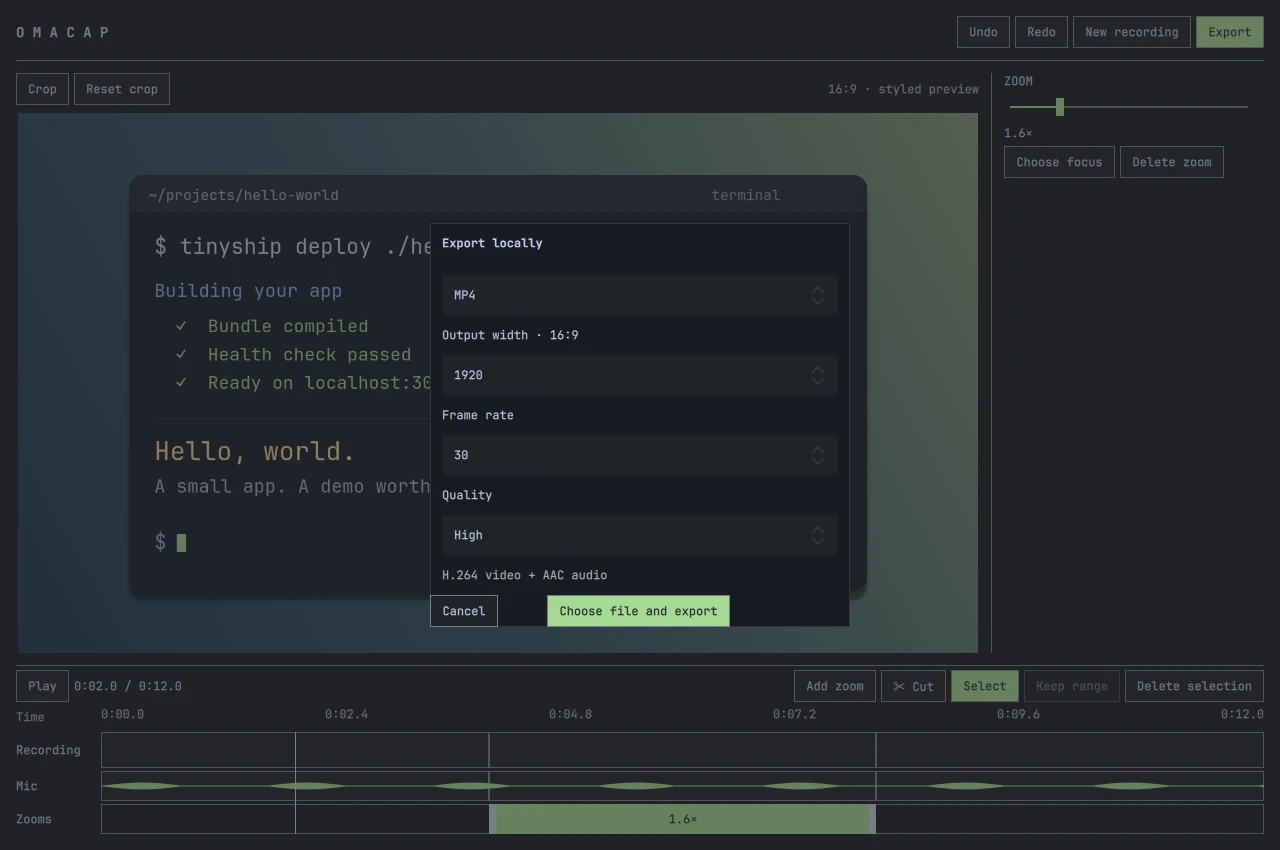Adjust the Zoom slider handle

tap(1060, 106)
